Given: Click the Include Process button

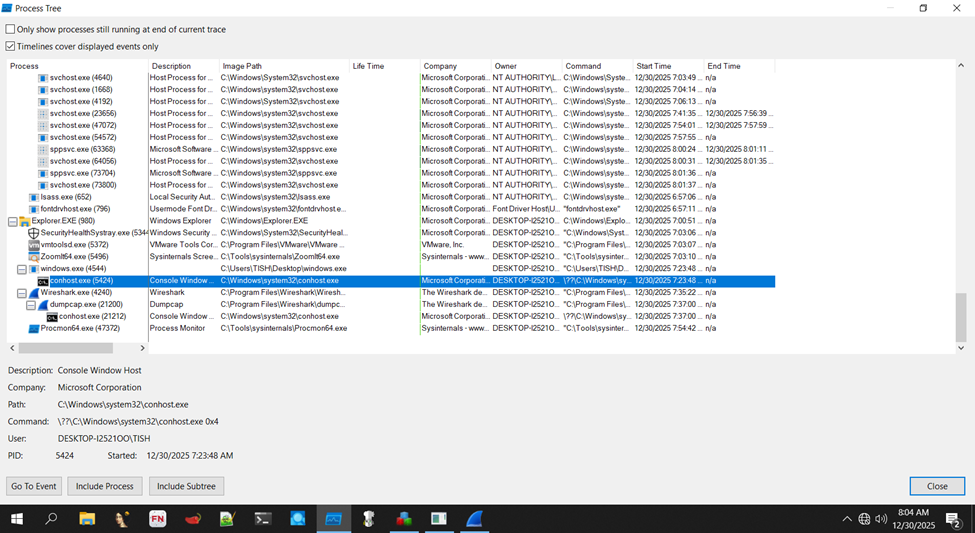Looking at the screenshot, I should pos(104,486).
